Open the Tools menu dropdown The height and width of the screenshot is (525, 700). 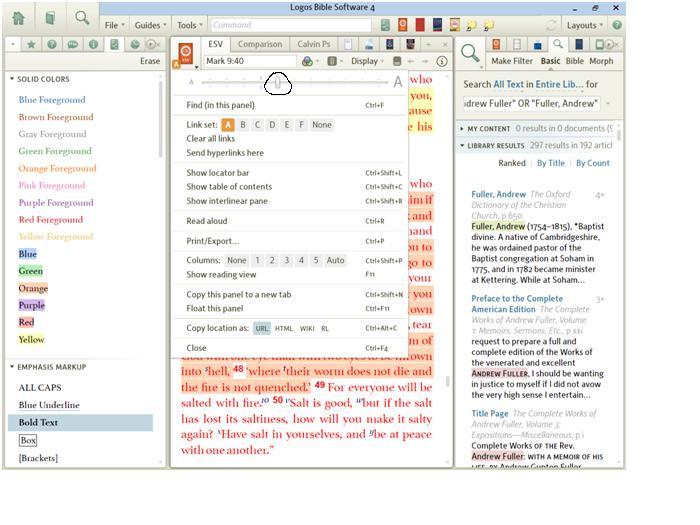[190, 25]
